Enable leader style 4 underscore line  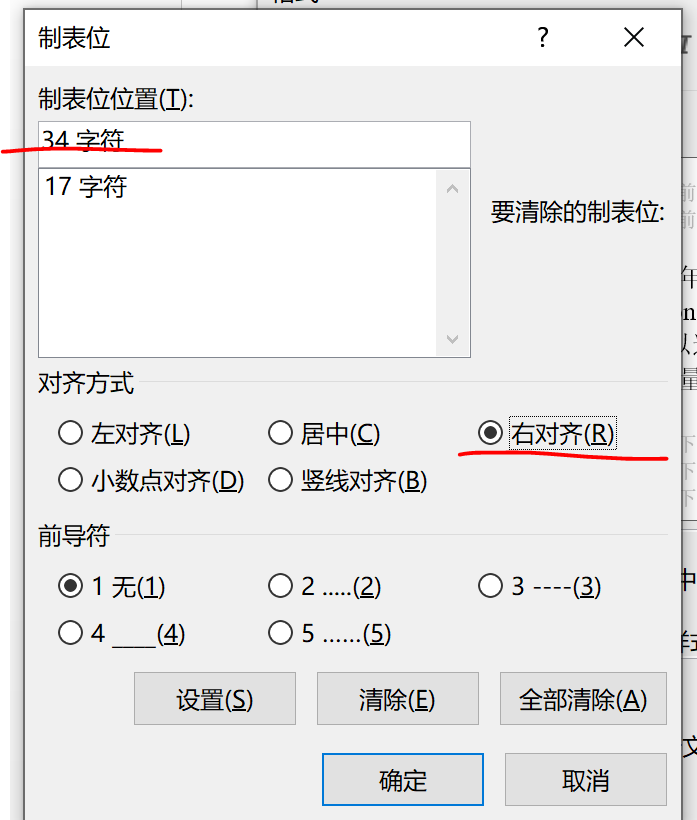[71, 633]
